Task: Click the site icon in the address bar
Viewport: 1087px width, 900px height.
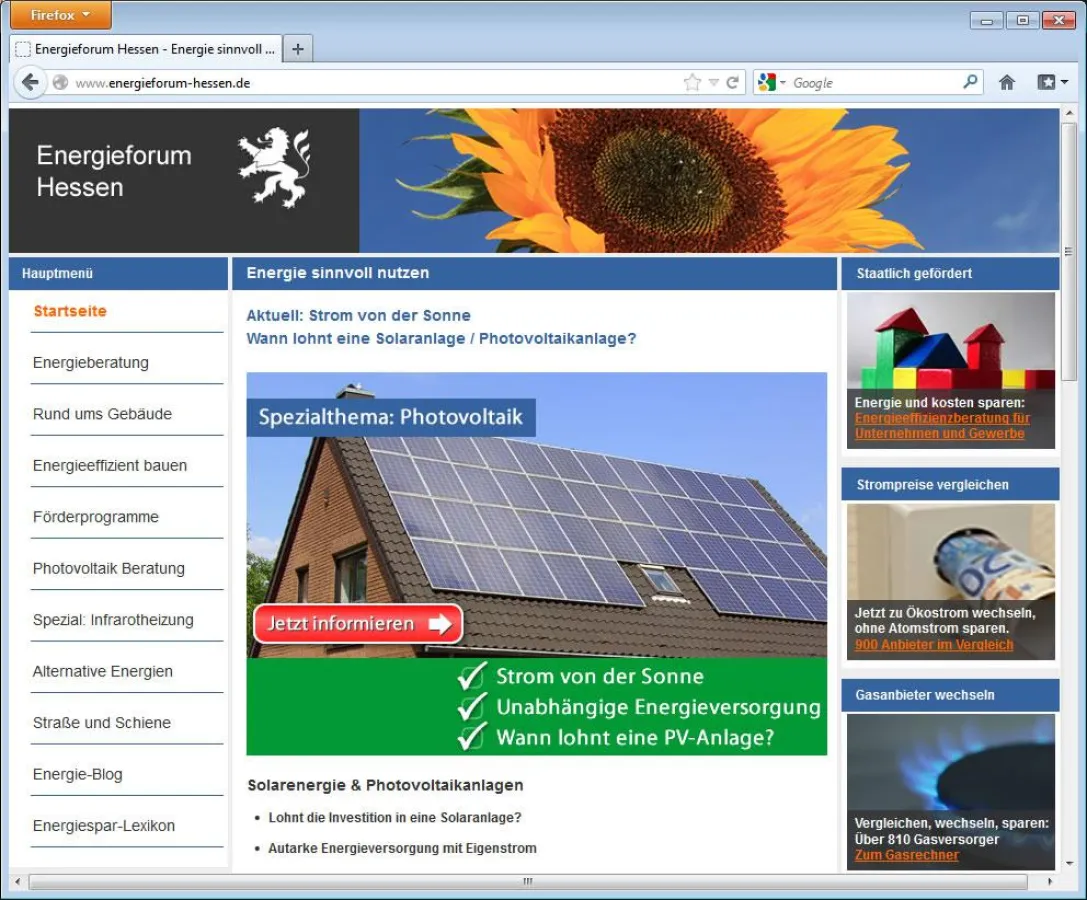Action: (x=61, y=84)
